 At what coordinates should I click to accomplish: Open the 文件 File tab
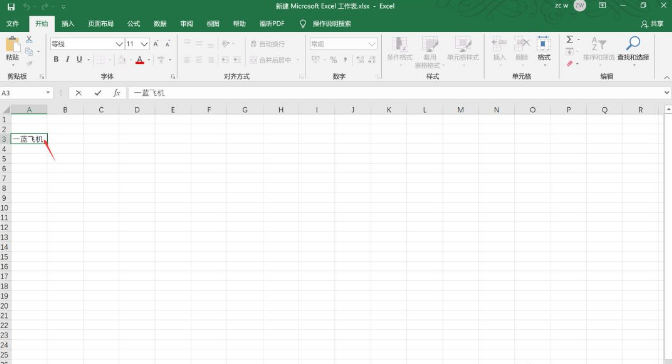[x=13, y=24]
